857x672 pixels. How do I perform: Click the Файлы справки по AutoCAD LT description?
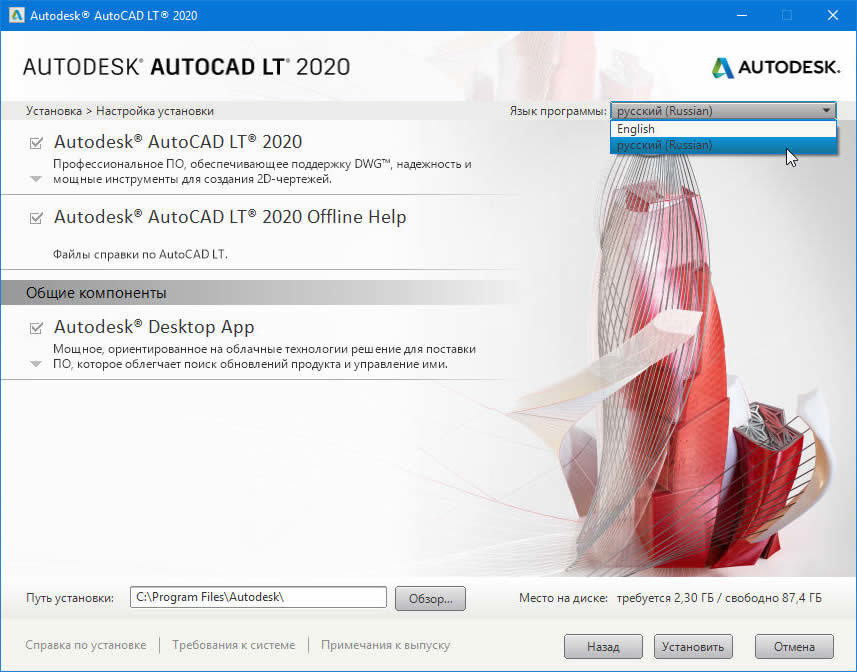[140, 254]
